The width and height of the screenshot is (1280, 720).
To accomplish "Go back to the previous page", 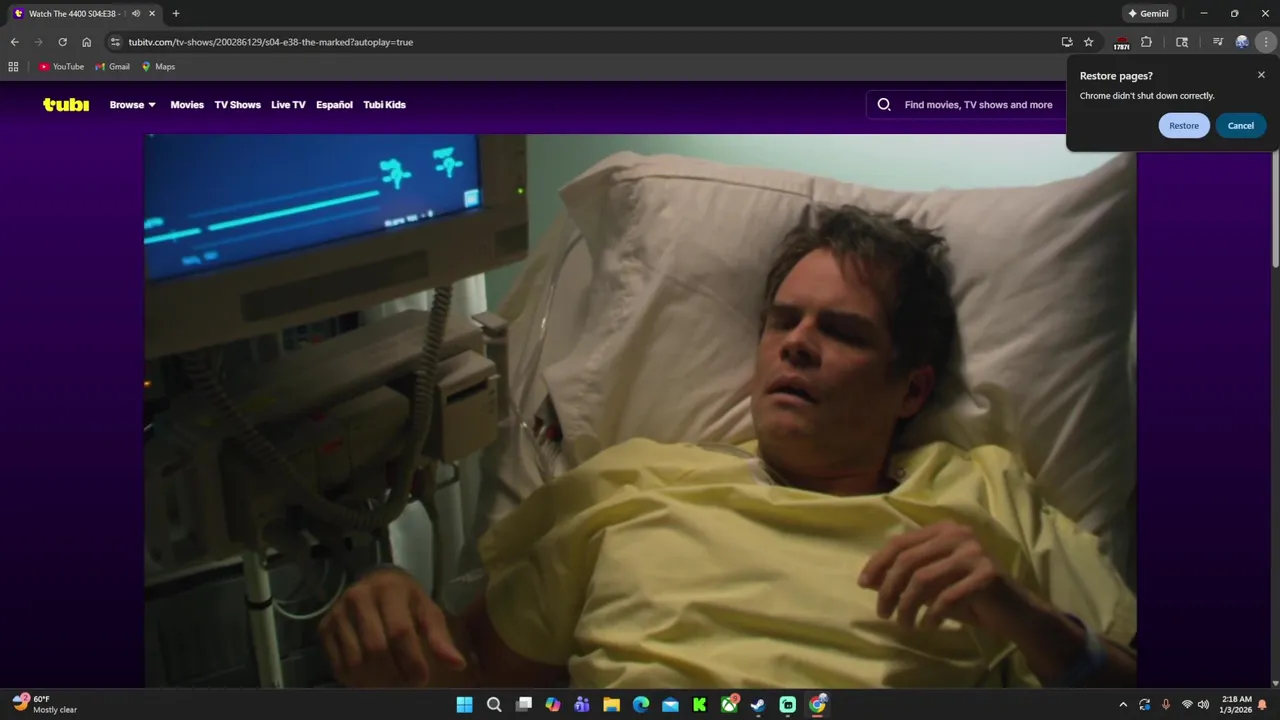I will pos(15,42).
